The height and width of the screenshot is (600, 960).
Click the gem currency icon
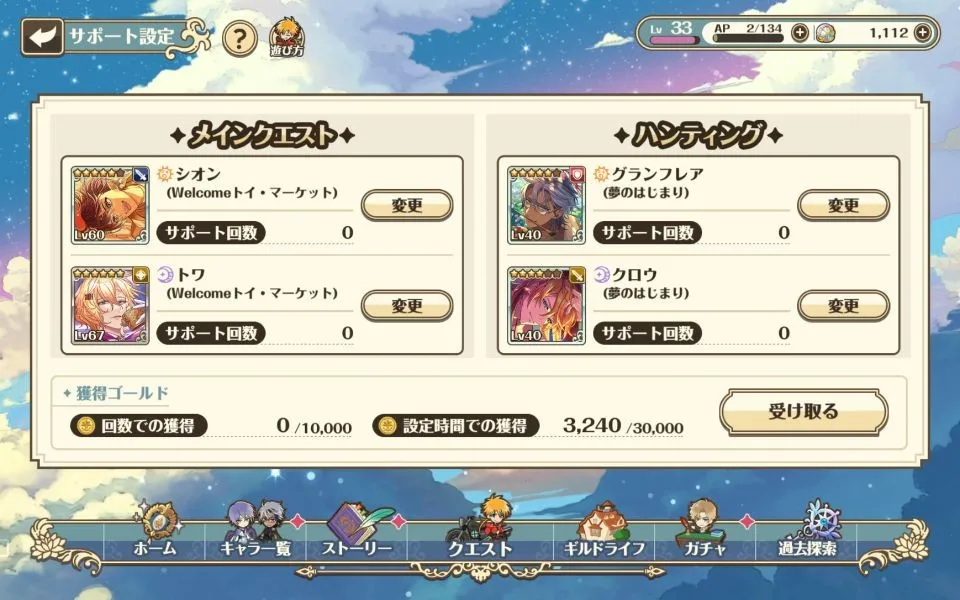[825, 33]
